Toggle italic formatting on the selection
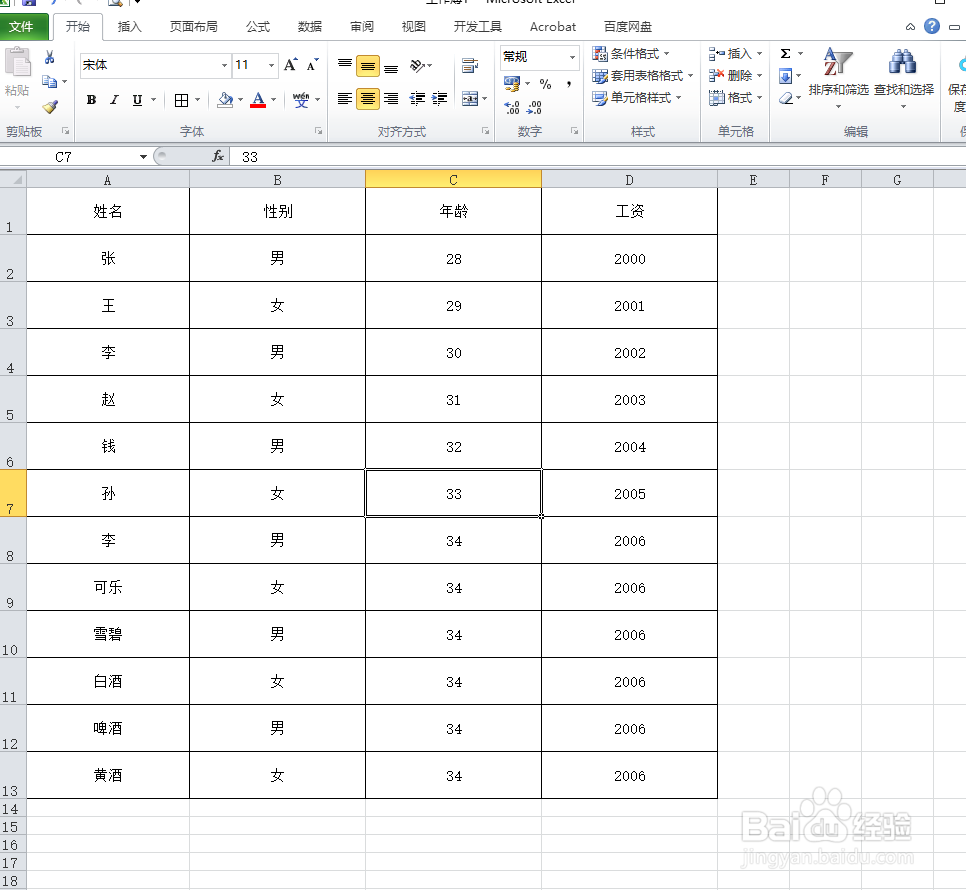Viewport: 966px width, 890px height. pyautogui.click(x=113, y=100)
